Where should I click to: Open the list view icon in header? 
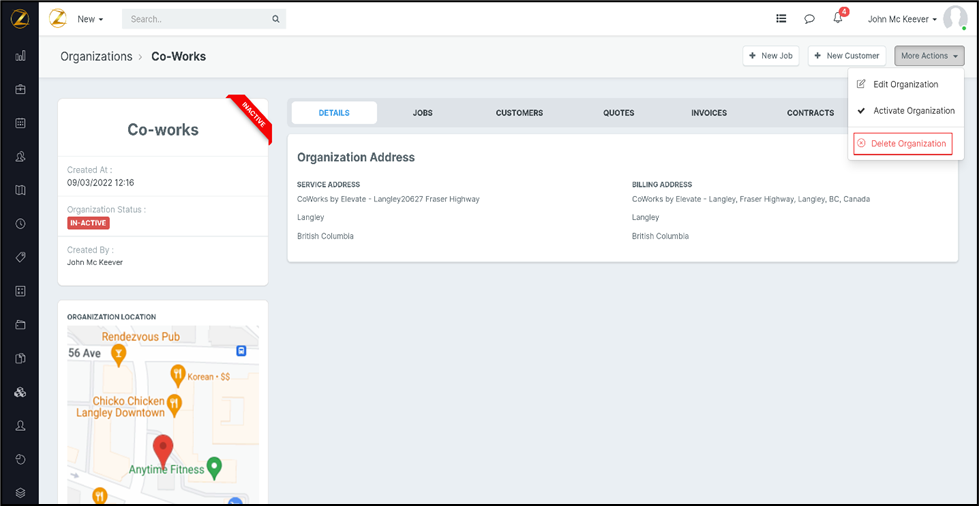pyautogui.click(x=781, y=19)
